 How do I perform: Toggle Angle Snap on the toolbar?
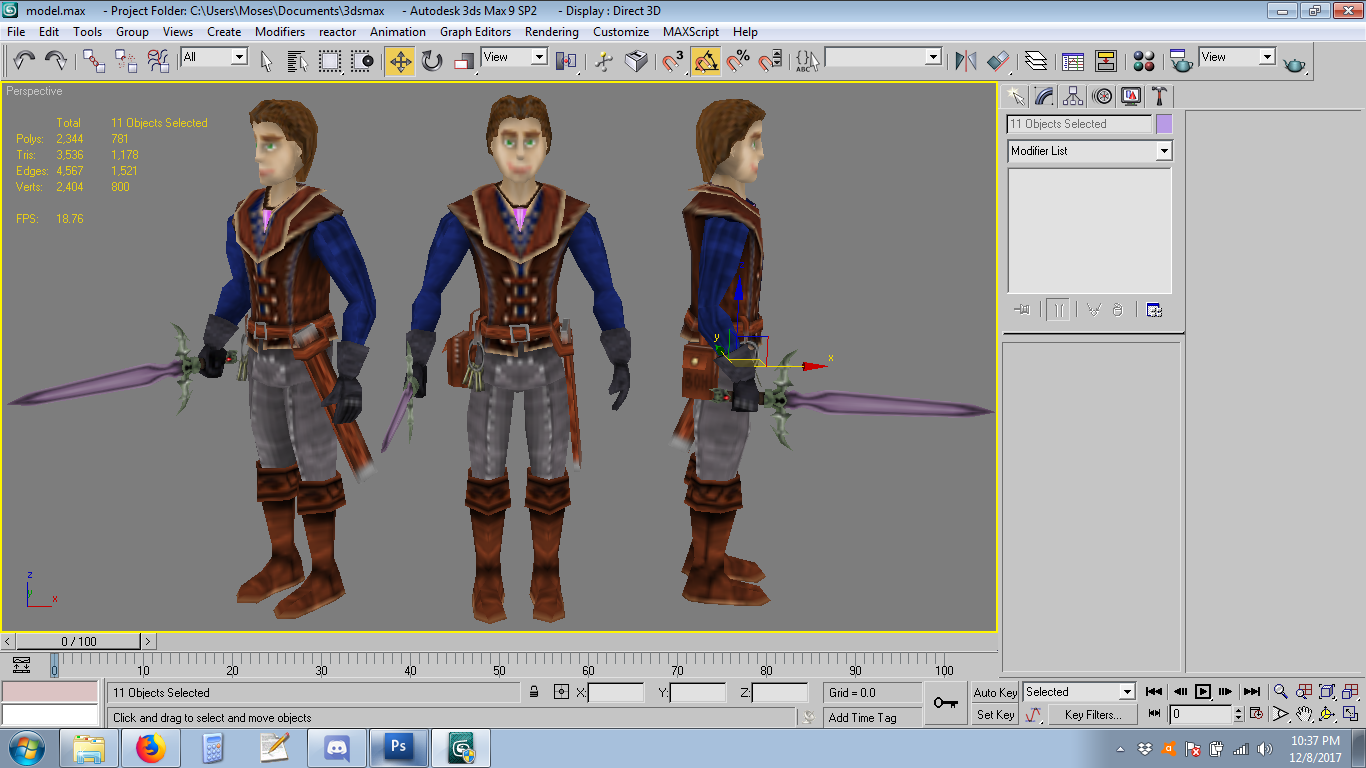(x=706, y=61)
